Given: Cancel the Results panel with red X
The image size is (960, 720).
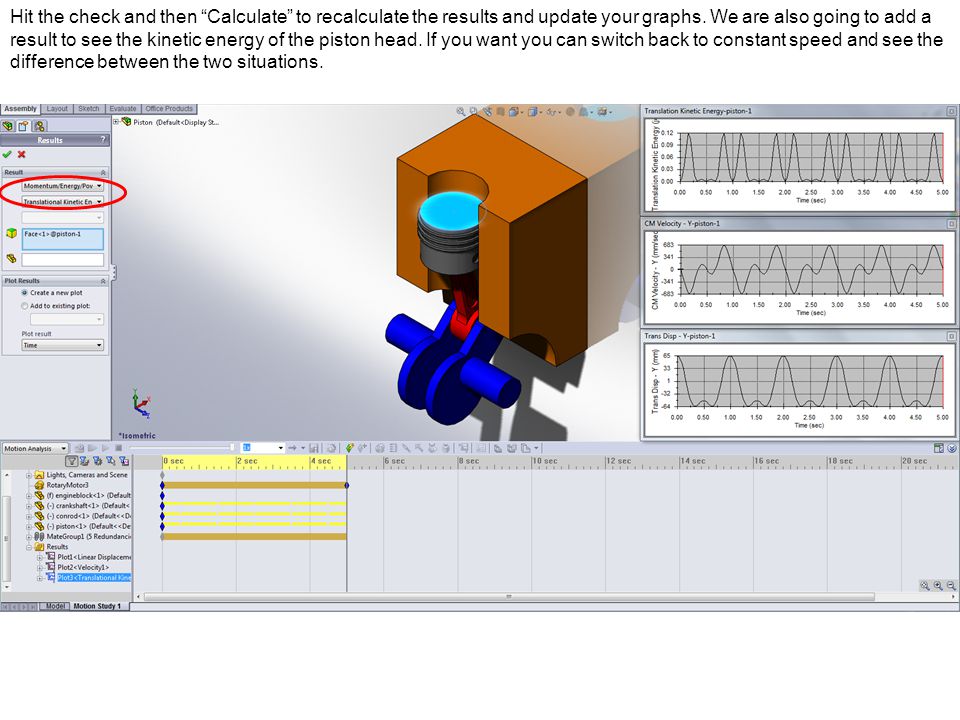Looking at the screenshot, I should point(21,154).
